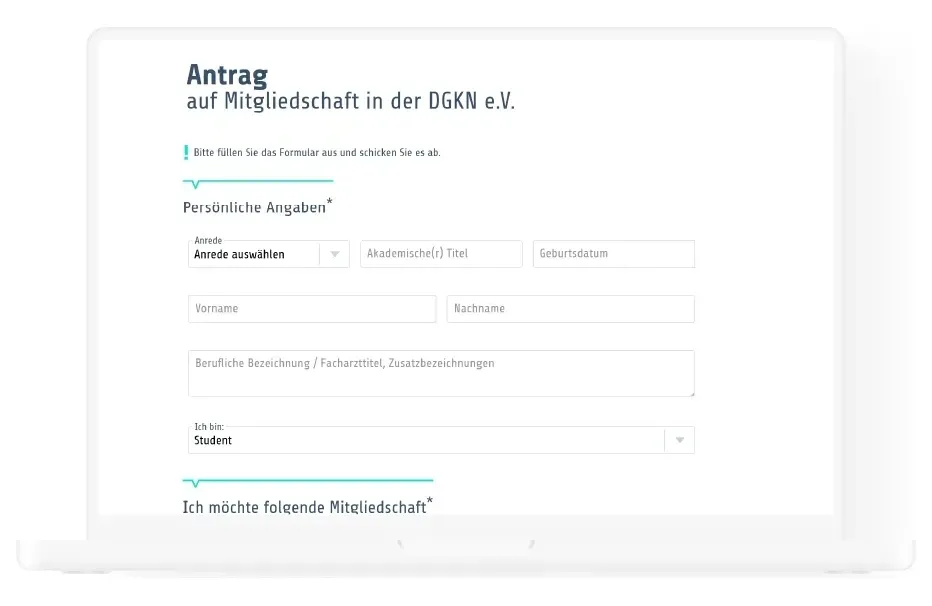Select the 'Anrede auswählen' placeholder text
The width and height of the screenshot is (932, 606).
pos(239,254)
